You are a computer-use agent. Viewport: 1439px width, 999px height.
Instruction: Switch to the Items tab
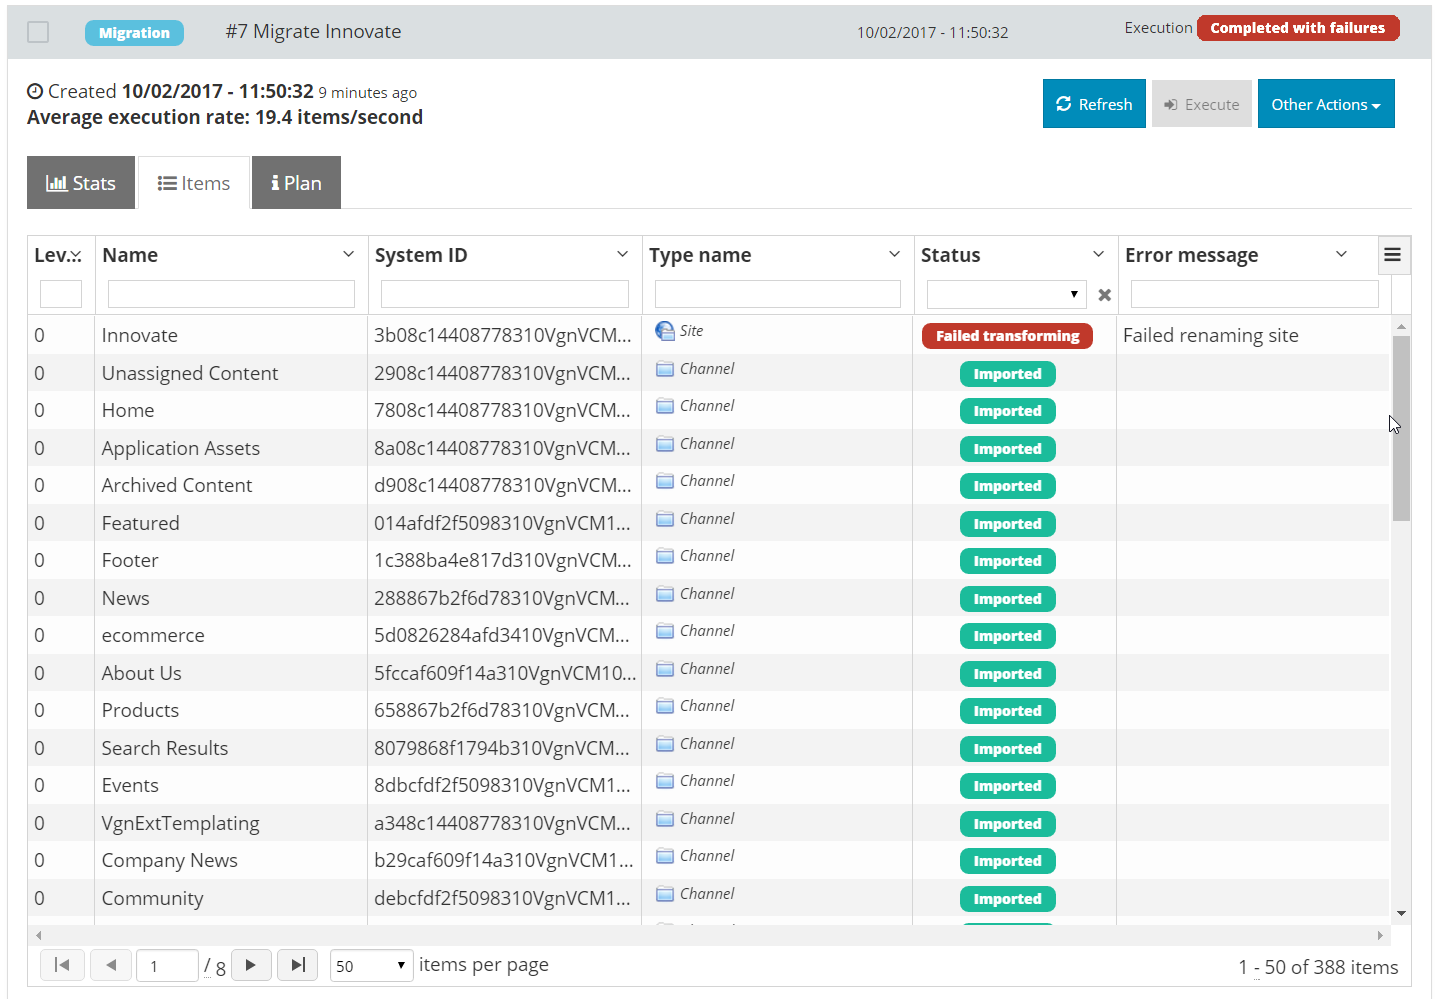pos(194,183)
